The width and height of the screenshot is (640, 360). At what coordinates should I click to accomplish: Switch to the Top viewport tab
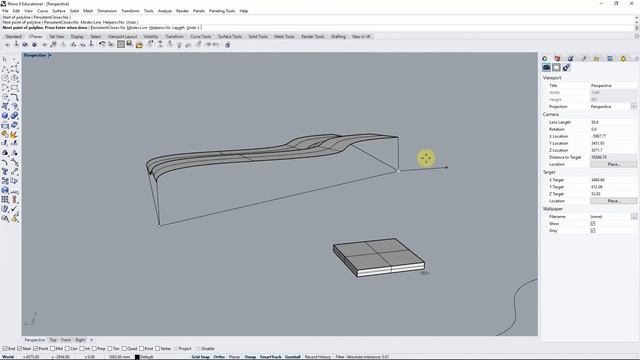[53, 340]
